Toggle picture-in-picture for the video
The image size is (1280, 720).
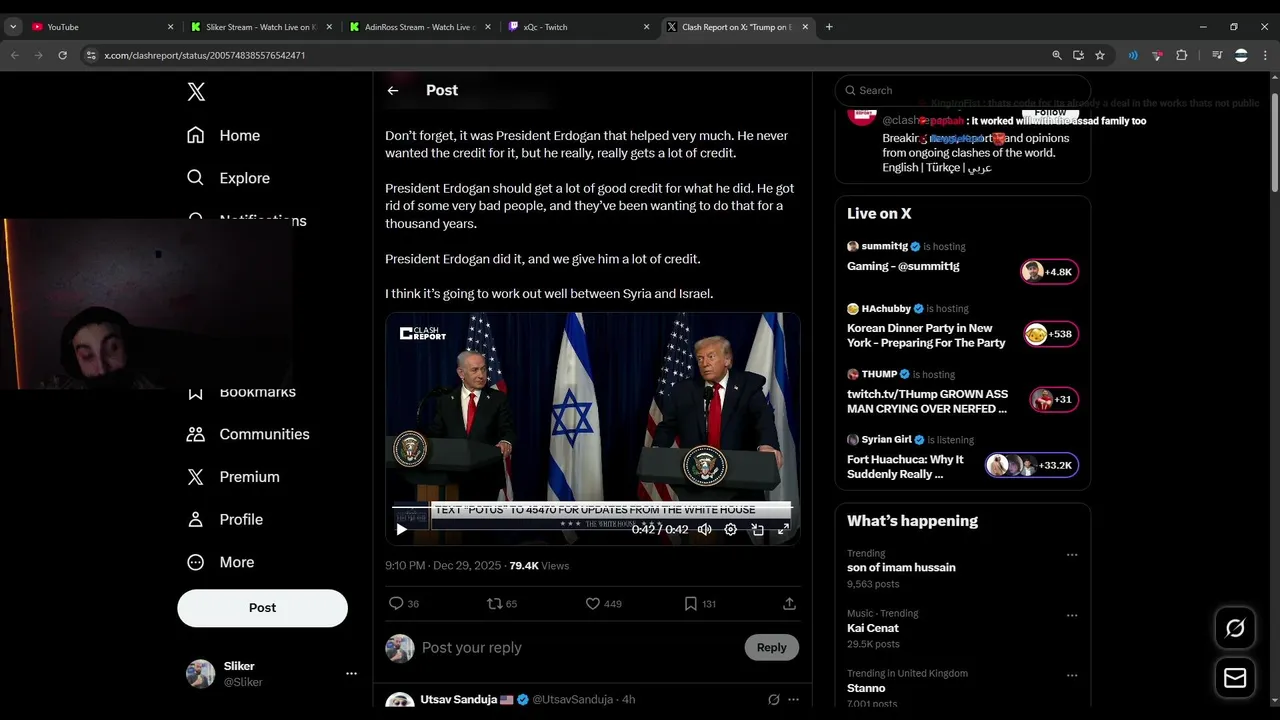click(757, 529)
